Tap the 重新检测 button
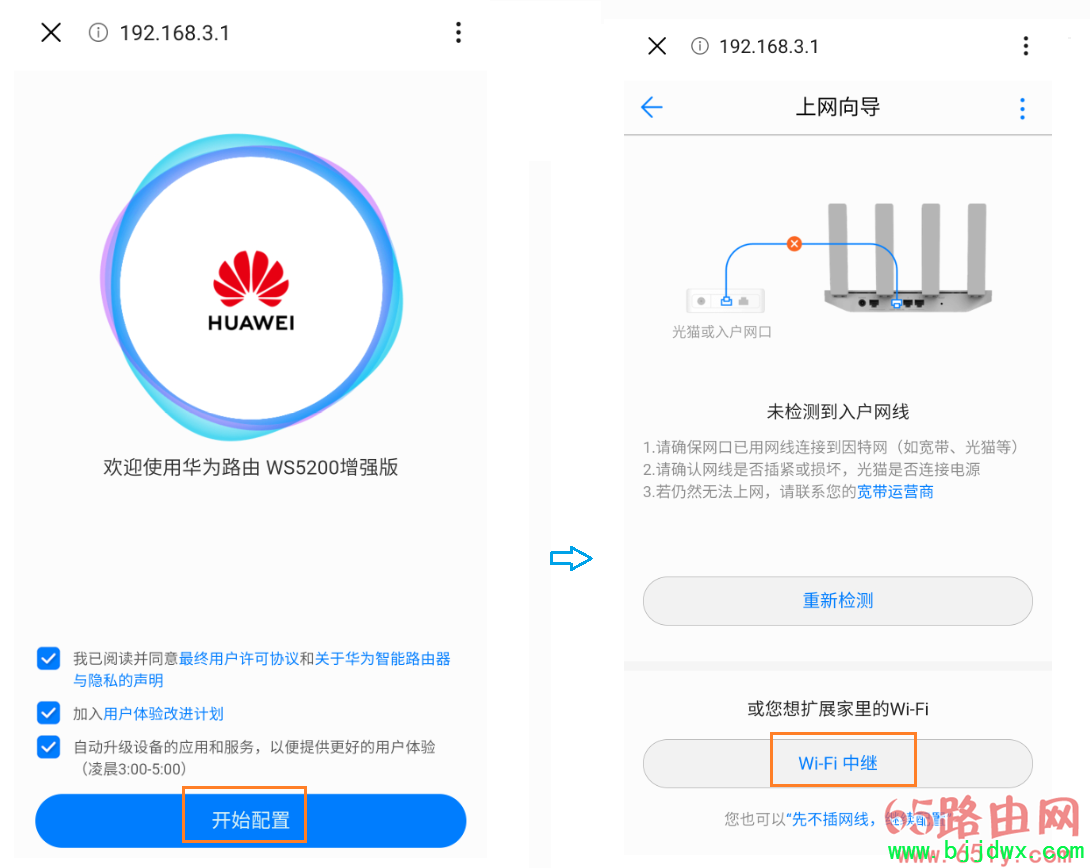Screen dimensions: 1090x868 [838, 600]
